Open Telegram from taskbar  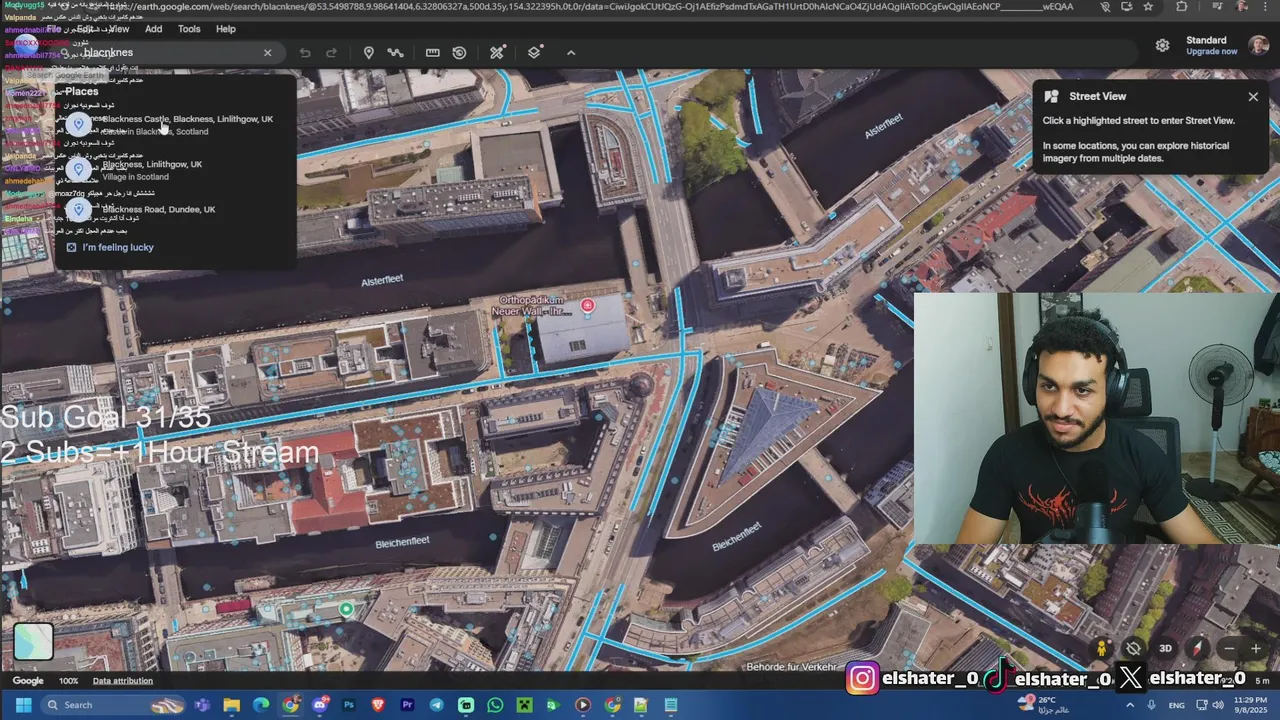437,705
